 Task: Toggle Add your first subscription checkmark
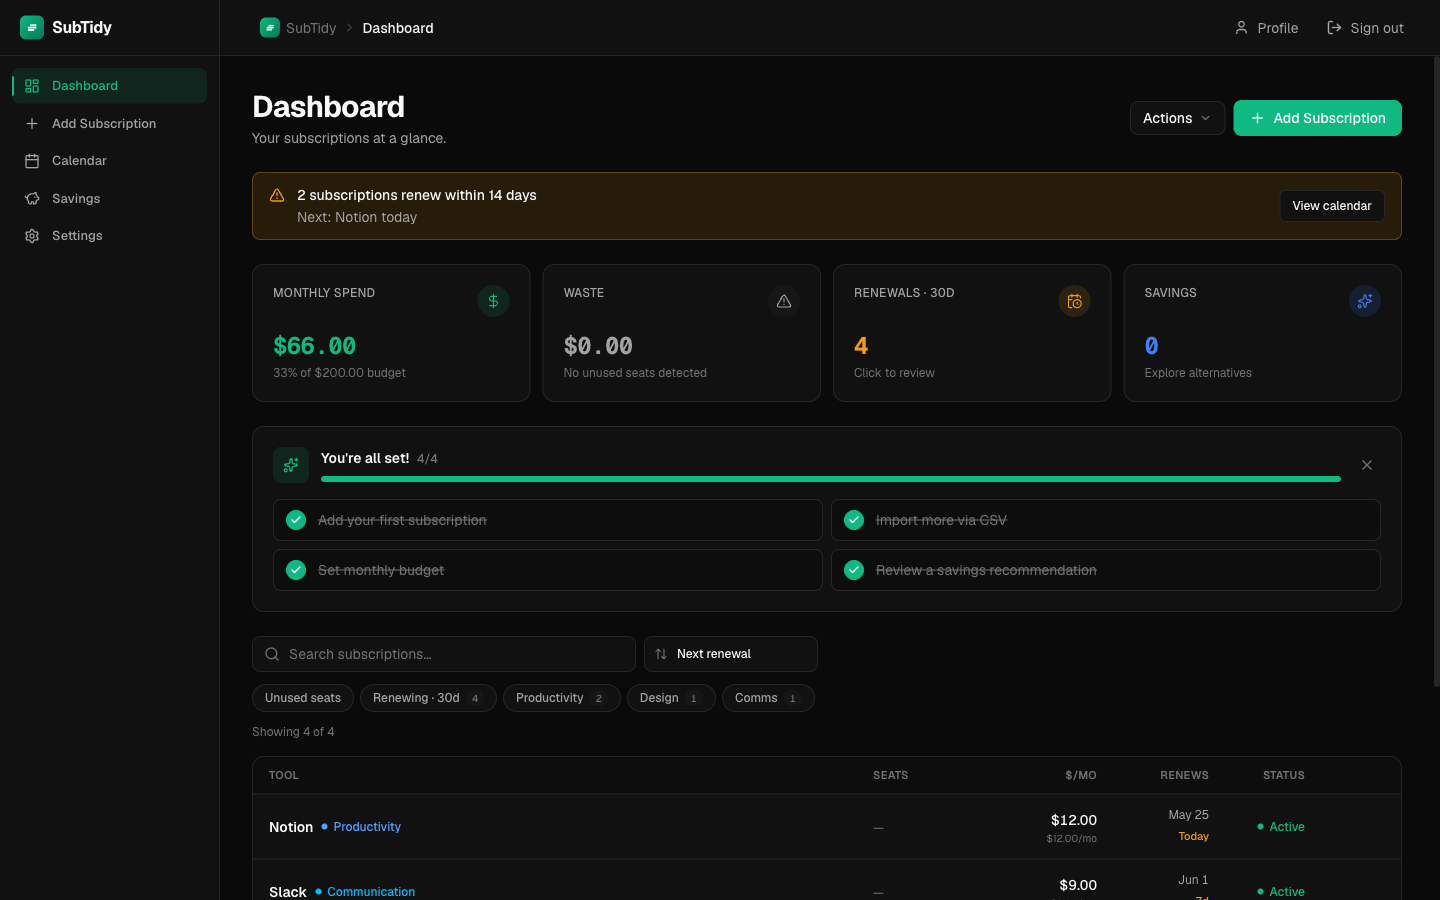296,520
